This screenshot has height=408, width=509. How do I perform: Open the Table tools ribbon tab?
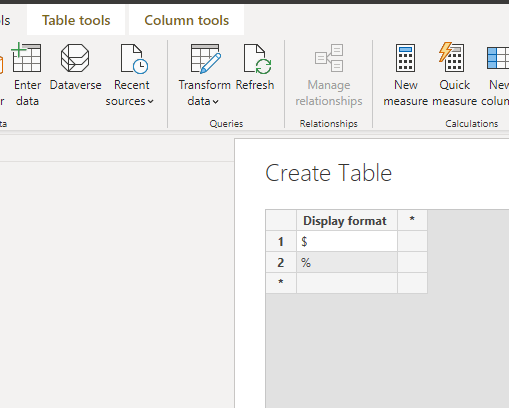pyautogui.click(x=76, y=20)
